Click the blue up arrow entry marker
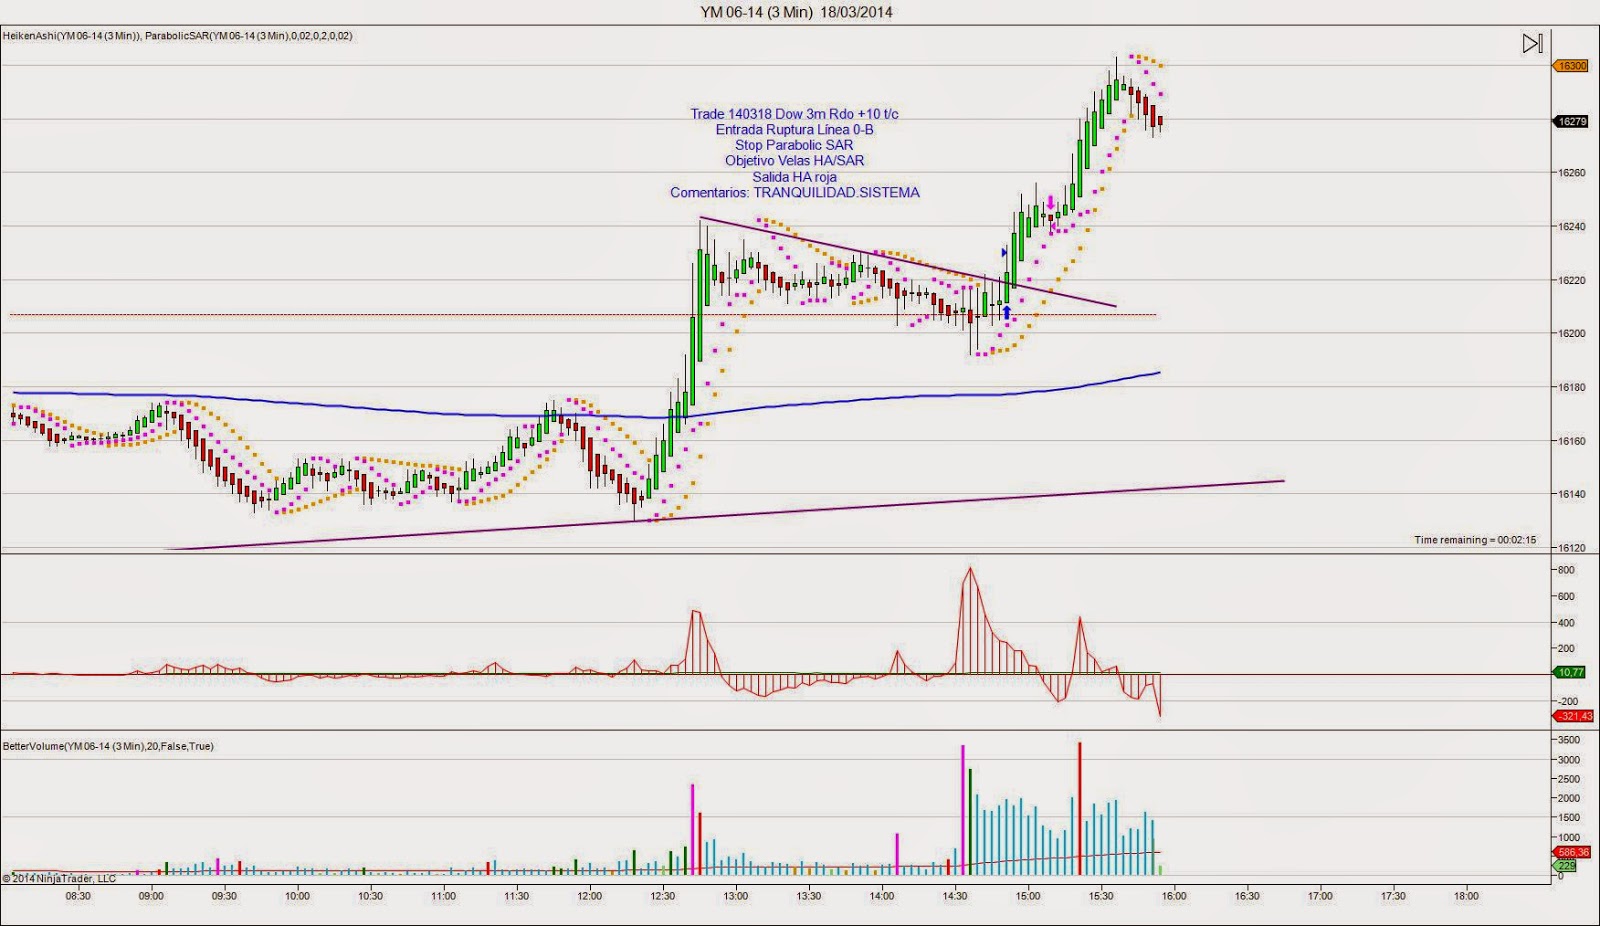This screenshot has height=926, width=1600. coord(1007,313)
